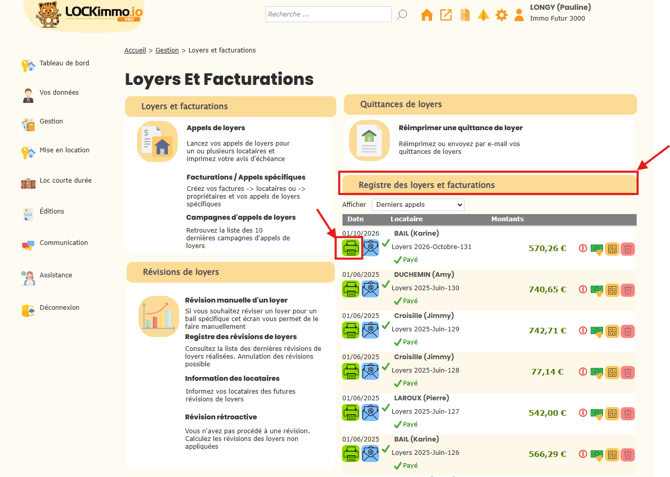Open payment icon for 742,71 € row

[597, 331]
